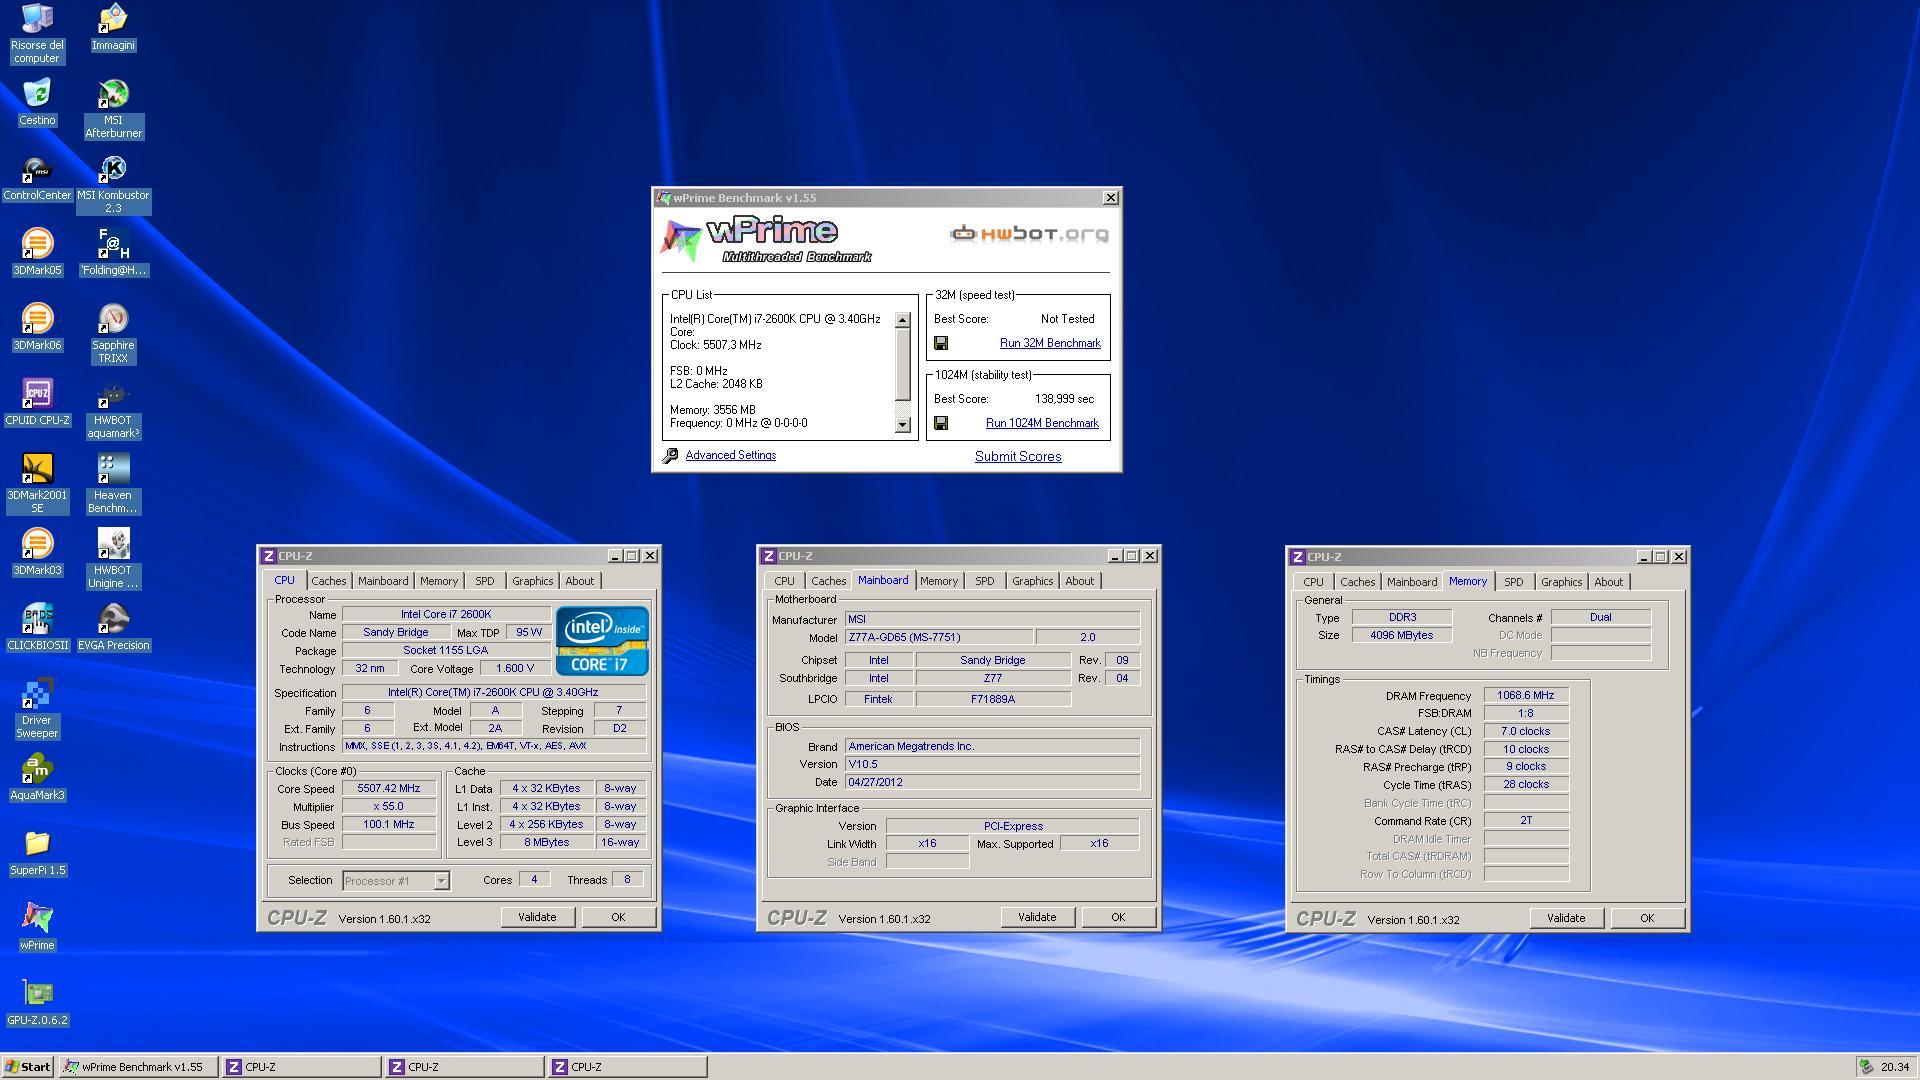Open CPU tab in Memory window
The width and height of the screenshot is (1920, 1080).
[x=1313, y=582]
